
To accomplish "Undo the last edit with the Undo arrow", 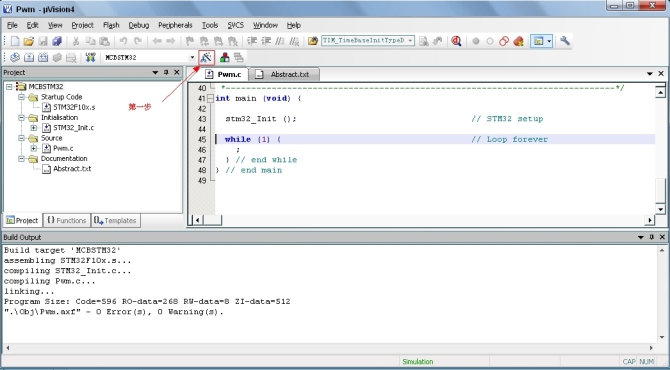I will click(x=123, y=41).
